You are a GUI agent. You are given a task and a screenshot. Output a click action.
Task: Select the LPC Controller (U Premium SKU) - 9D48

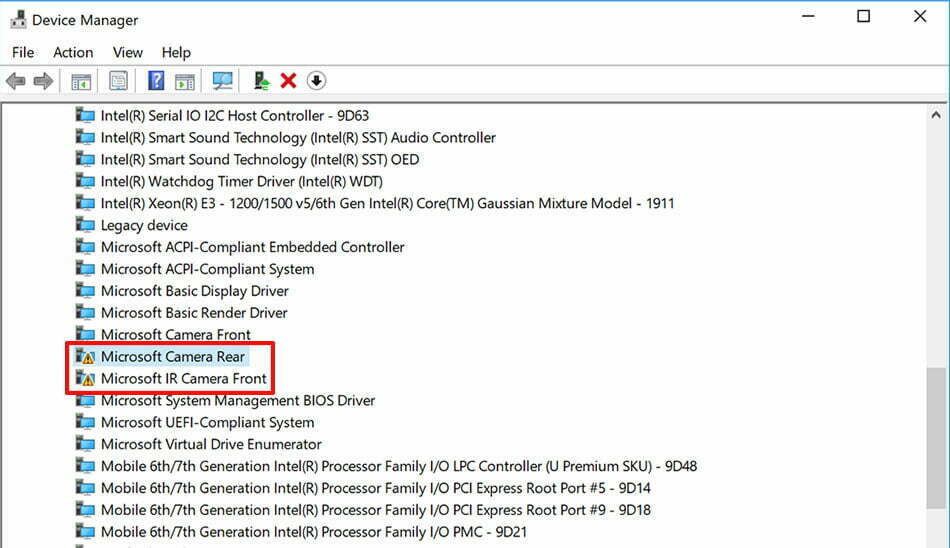pyautogui.click(x=399, y=466)
